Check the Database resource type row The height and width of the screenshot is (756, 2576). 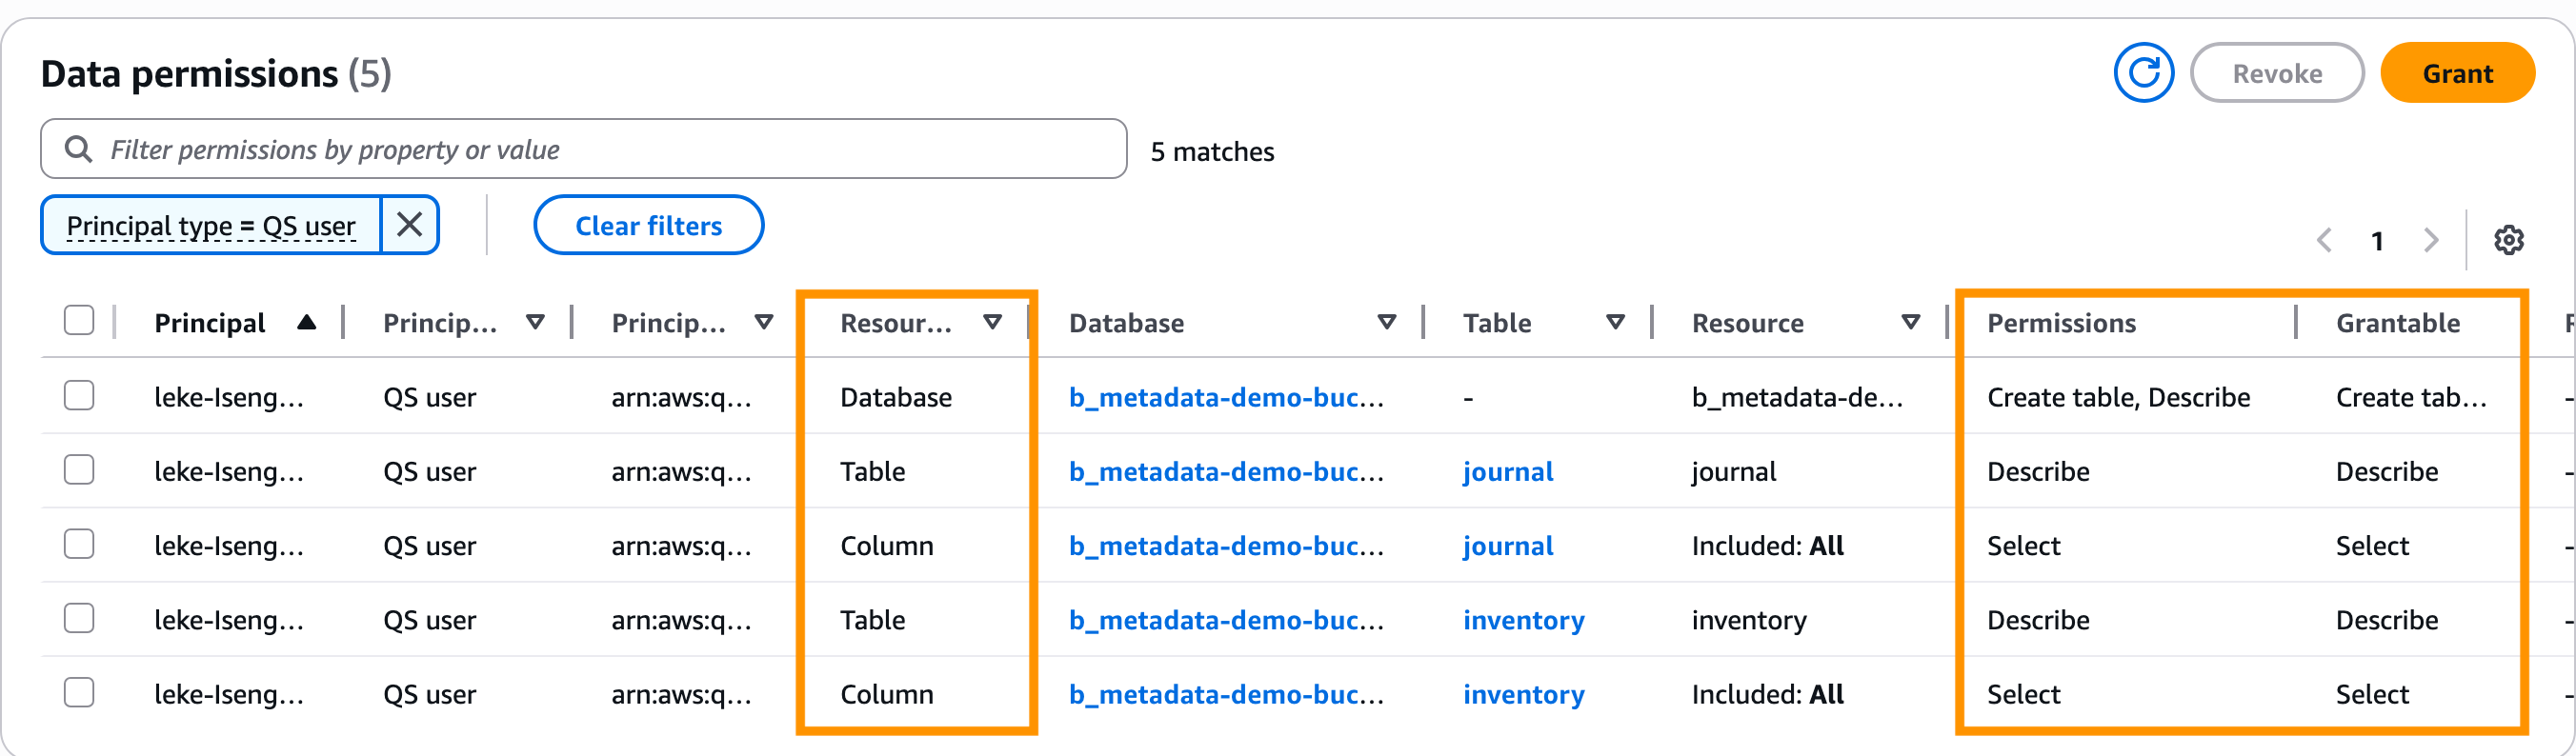[x=79, y=396]
